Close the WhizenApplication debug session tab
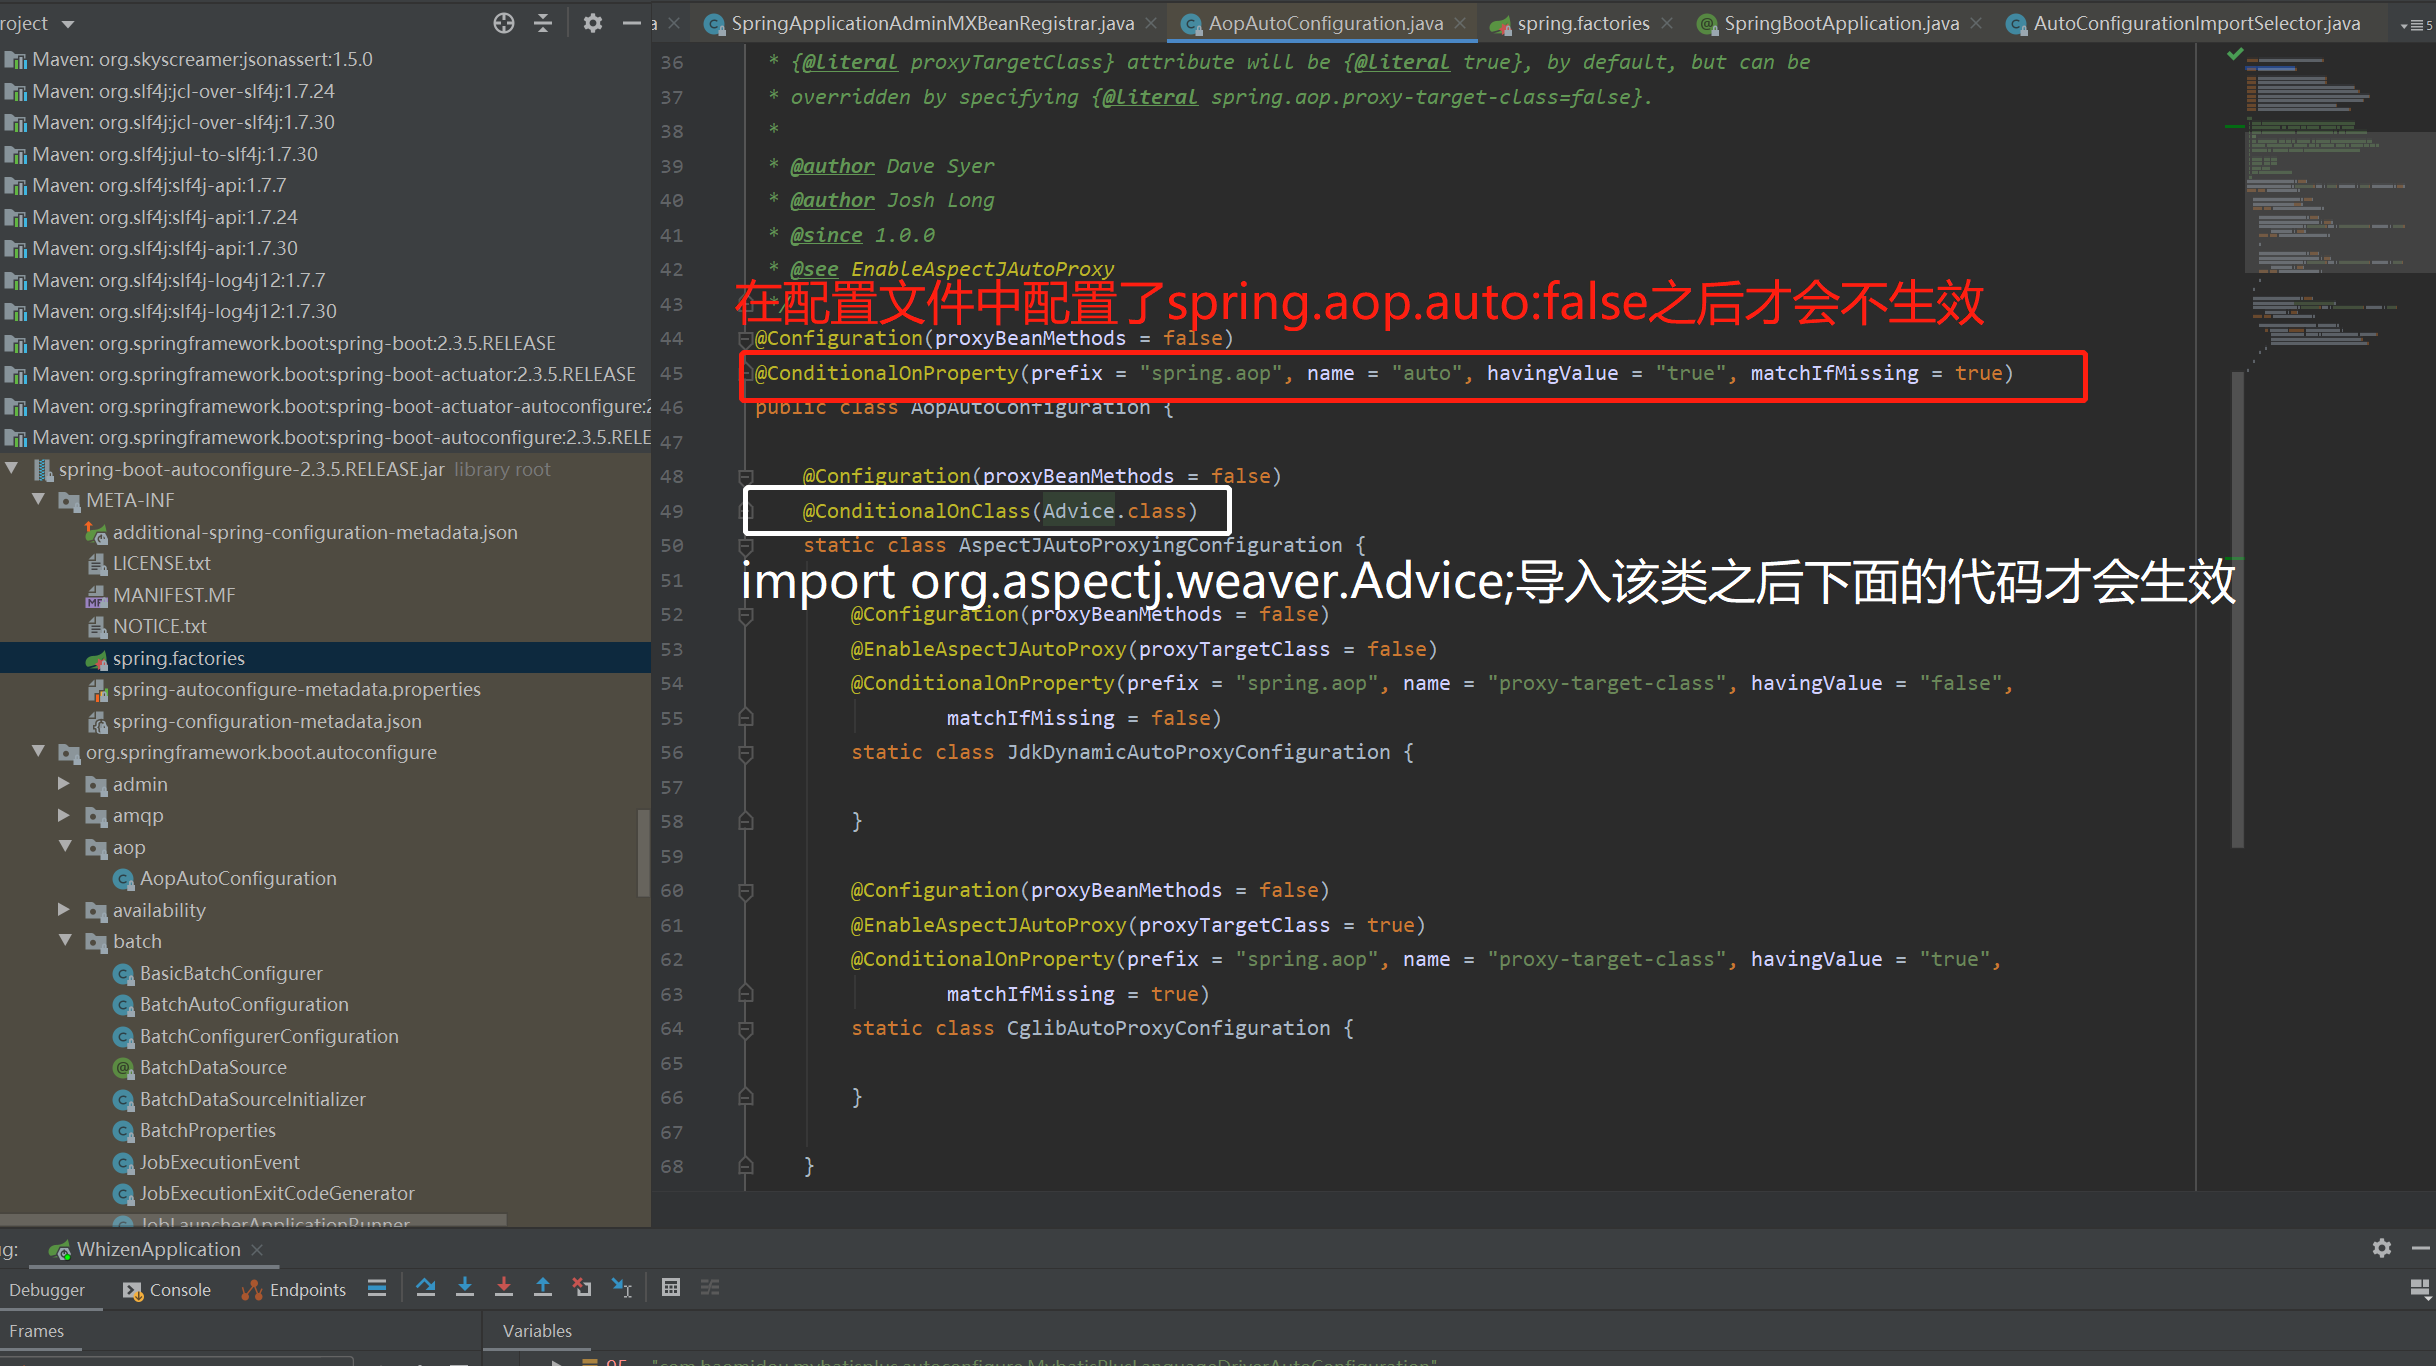Screen dimensions: 2436x1366 [x=257, y=1249]
